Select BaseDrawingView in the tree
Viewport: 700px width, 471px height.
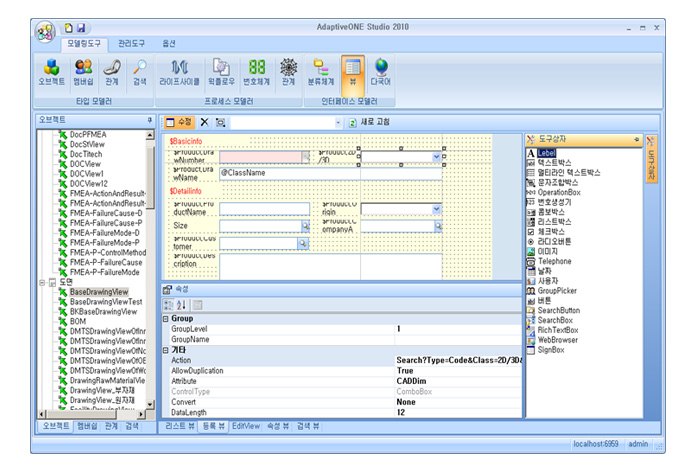99,292
